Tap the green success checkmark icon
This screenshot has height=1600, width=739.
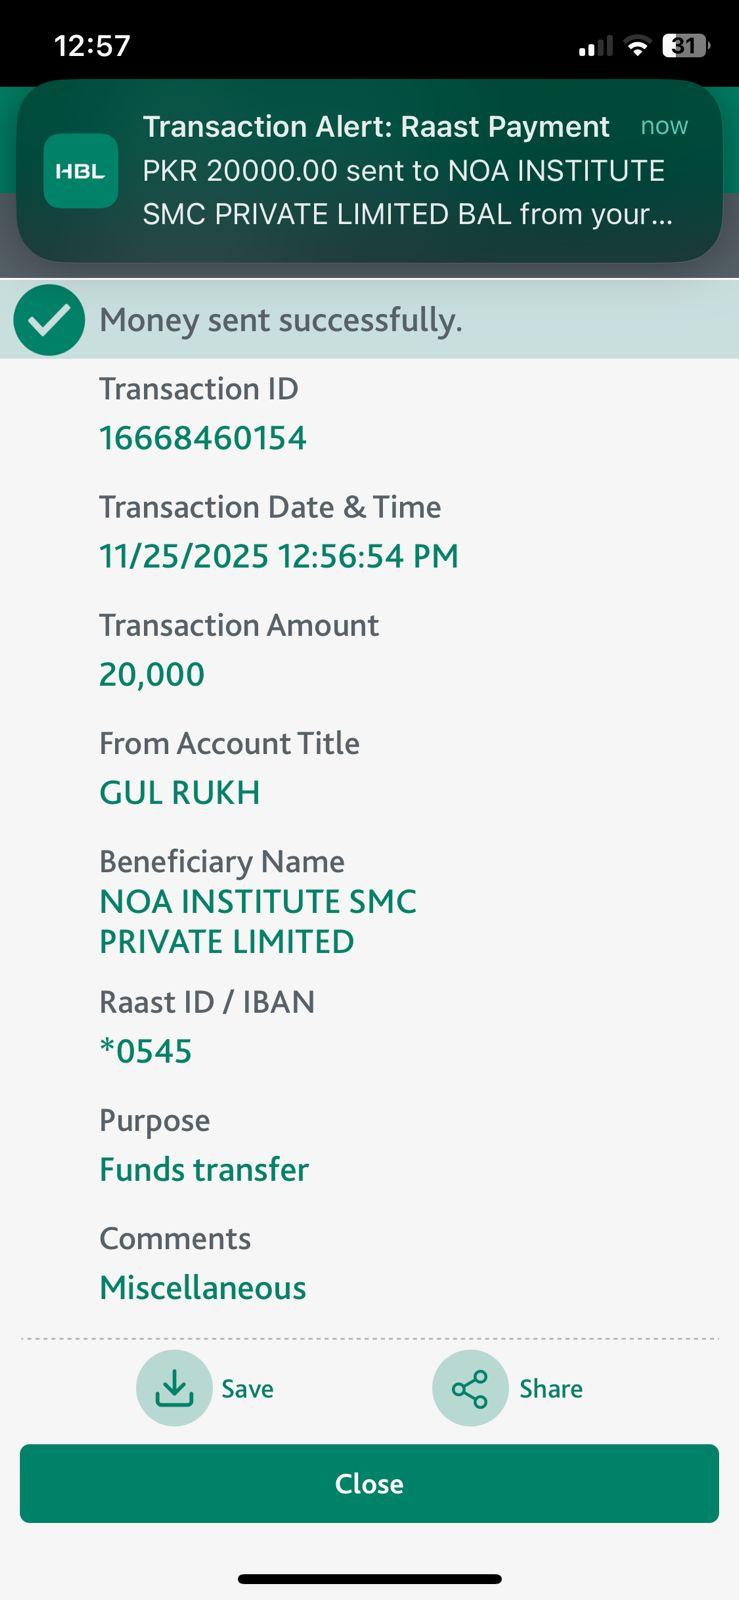tap(49, 320)
